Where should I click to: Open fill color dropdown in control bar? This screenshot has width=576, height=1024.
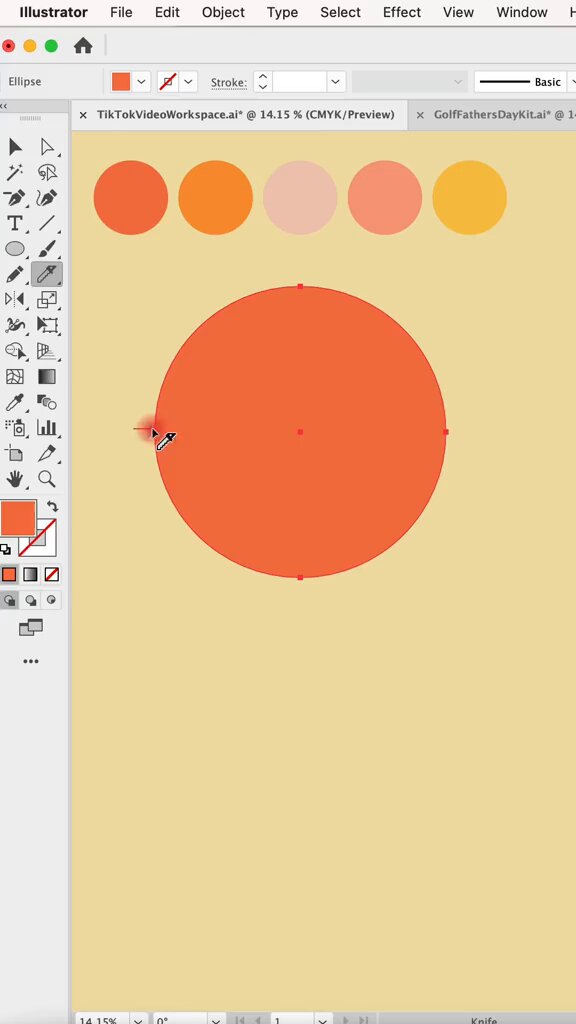pyautogui.click(x=142, y=82)
